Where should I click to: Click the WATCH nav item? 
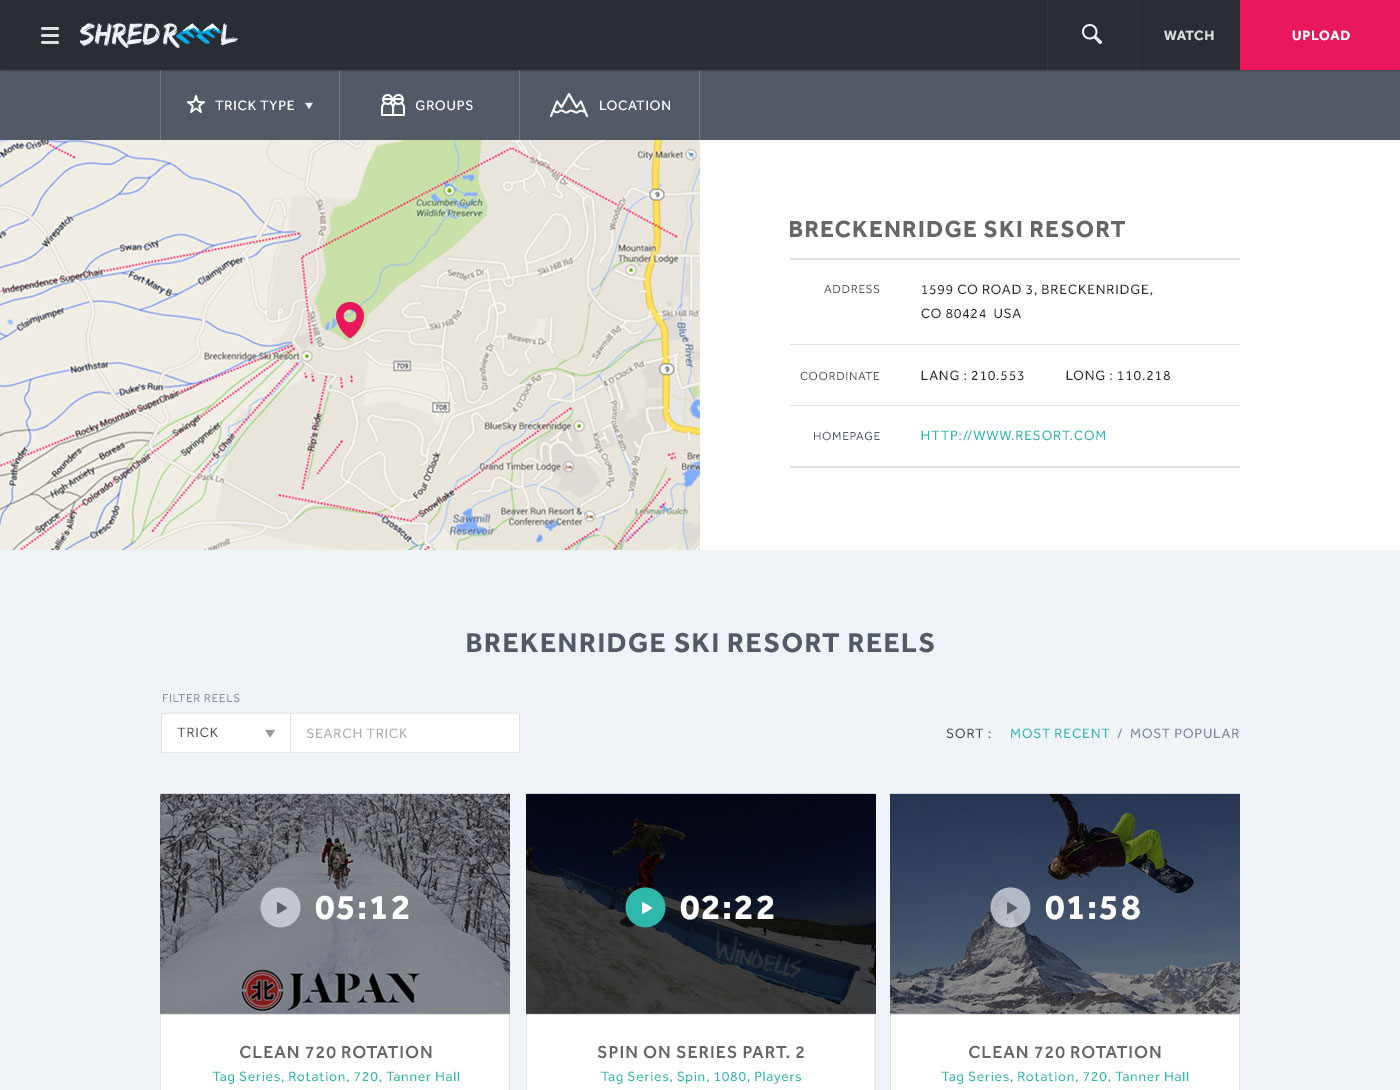pyautogui.click(x=1189, y=35)
